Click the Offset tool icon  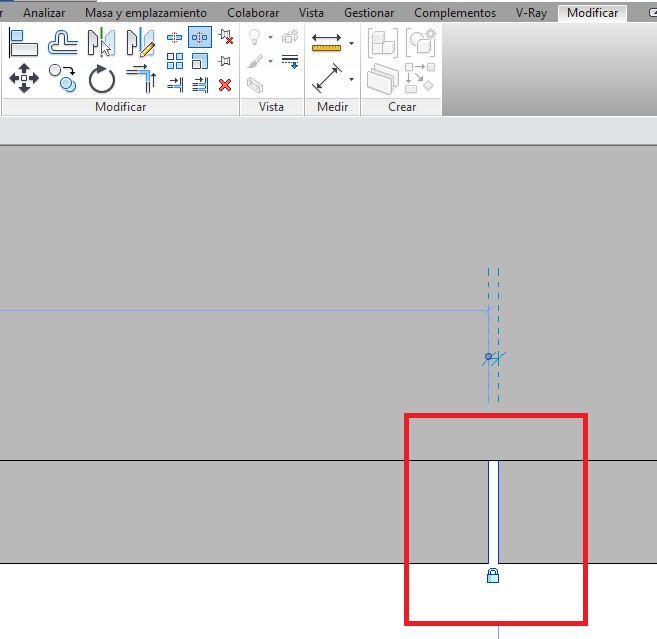tap(63, 43)
